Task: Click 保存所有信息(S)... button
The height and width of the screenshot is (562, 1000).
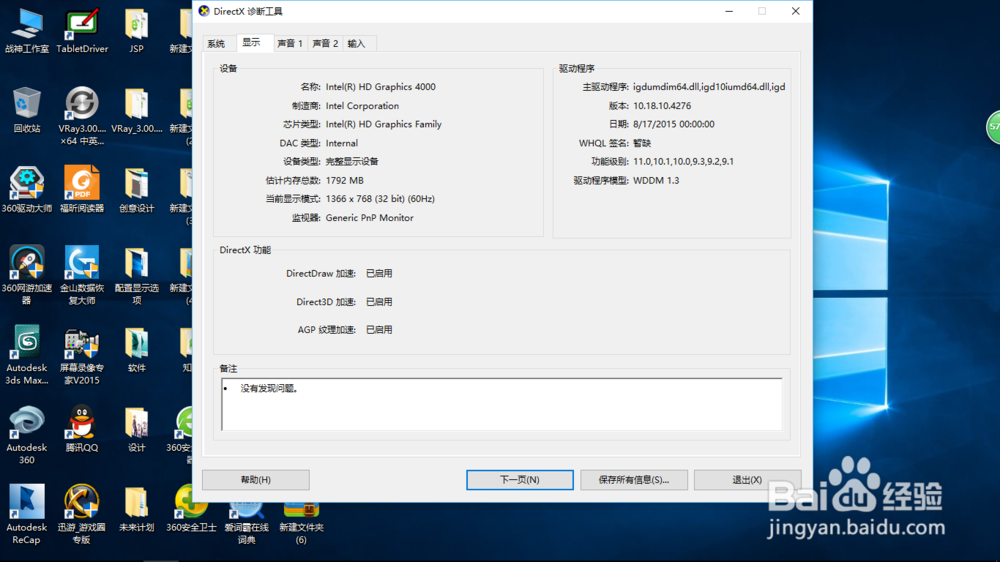Action: pyautogui.click(x=634, y=480)
